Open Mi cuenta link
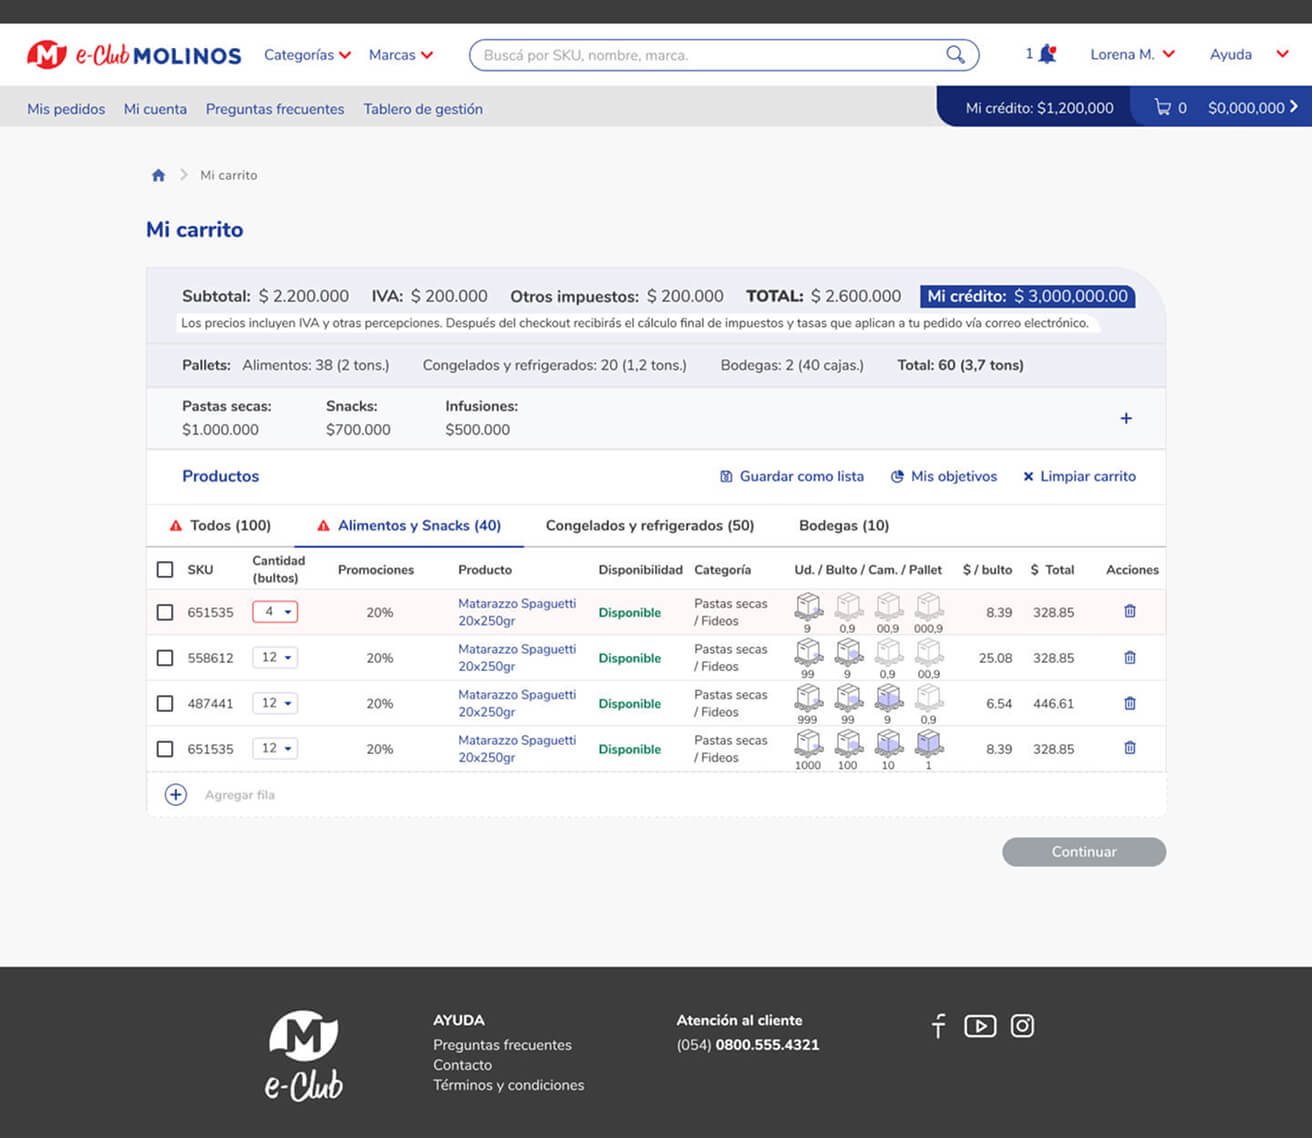 (155, 109)
